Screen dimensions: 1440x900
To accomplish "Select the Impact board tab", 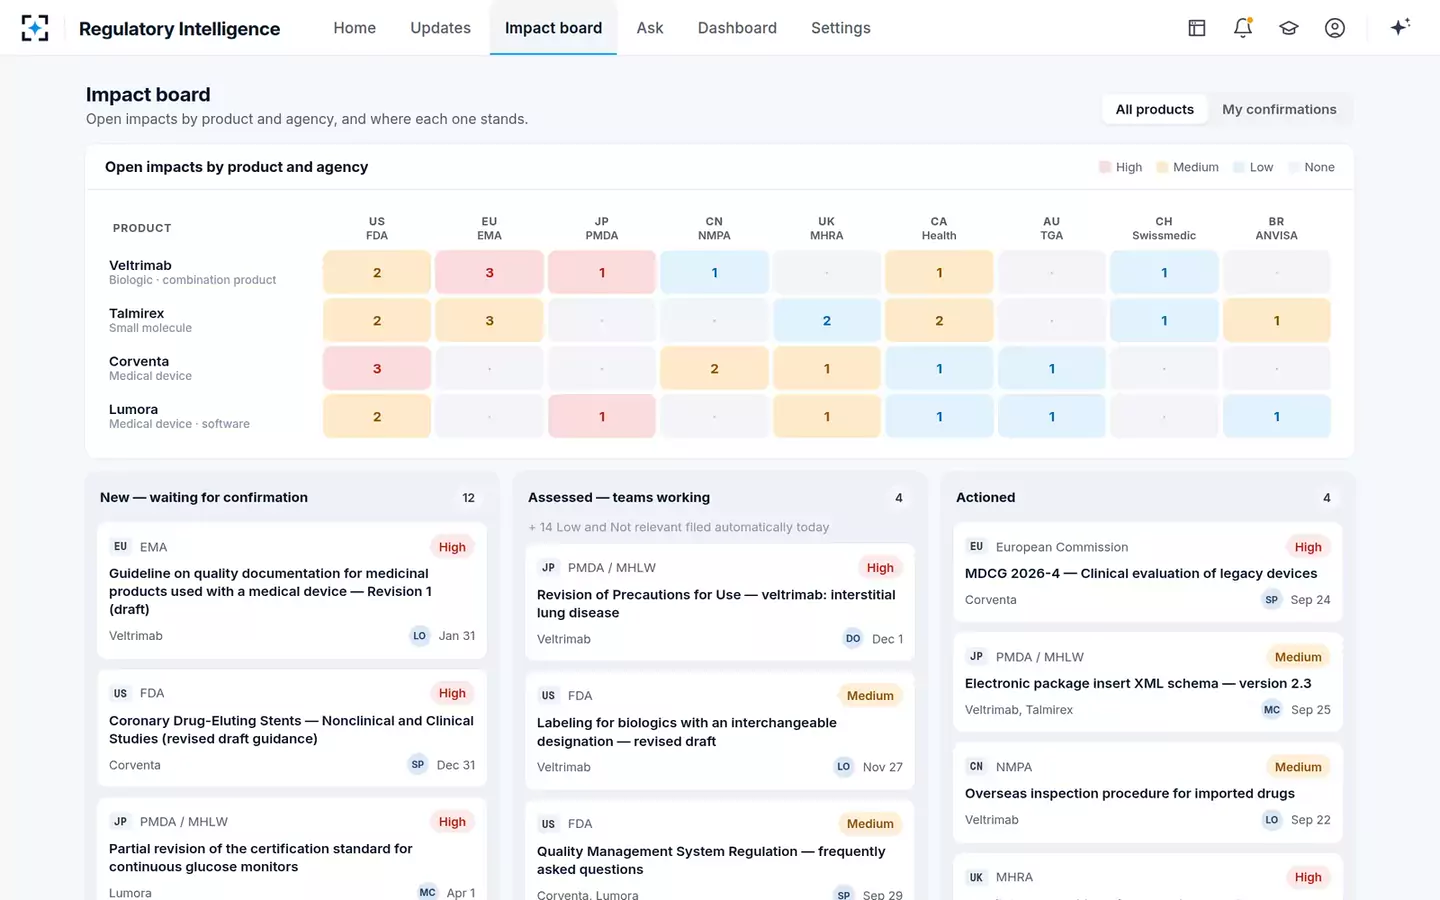I will pos(553,28).
